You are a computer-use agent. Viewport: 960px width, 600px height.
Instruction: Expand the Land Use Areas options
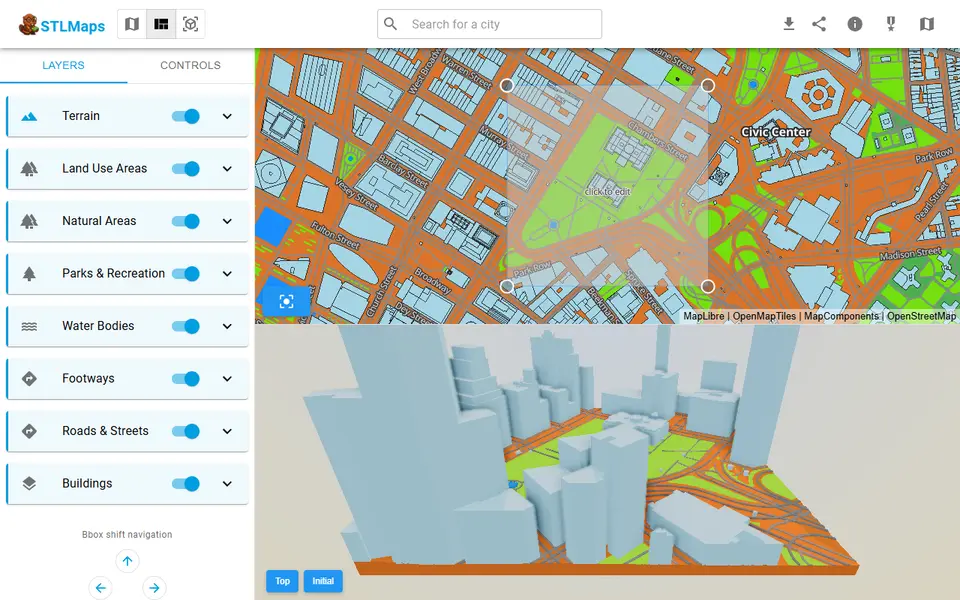[x=227, y=168]
